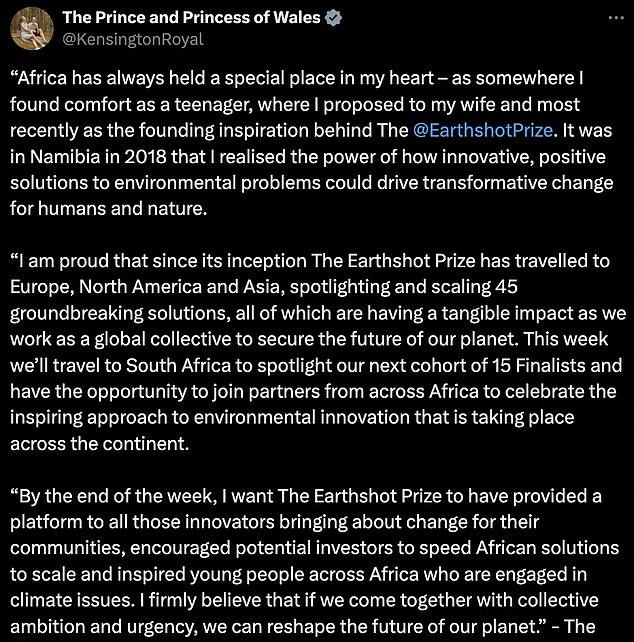
Task: Open the three-dot more options menu
Action: [x=616, y=18]
